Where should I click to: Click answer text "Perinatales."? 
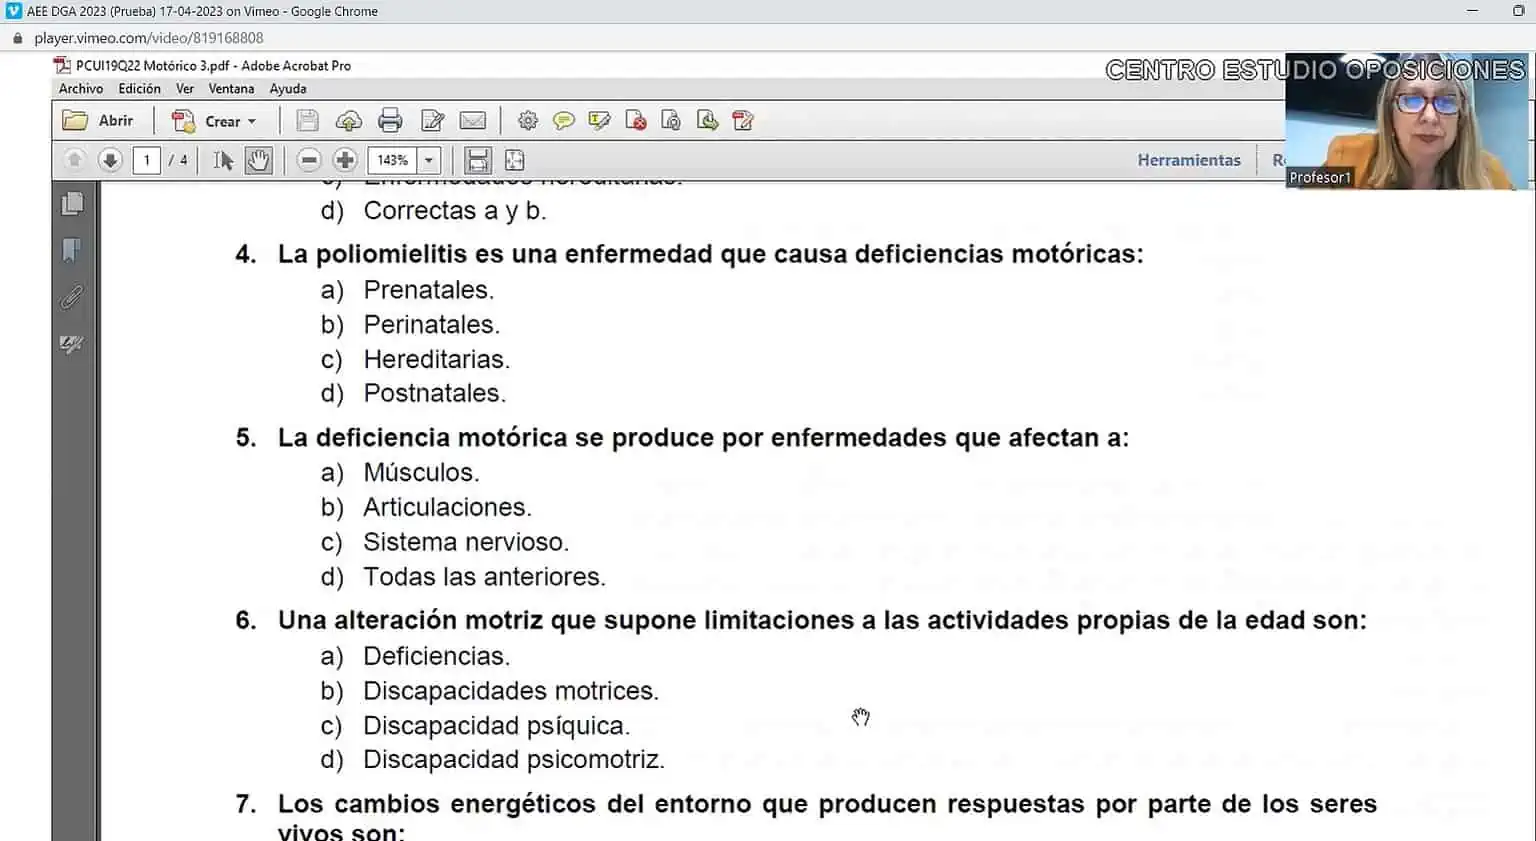(432, 325)
